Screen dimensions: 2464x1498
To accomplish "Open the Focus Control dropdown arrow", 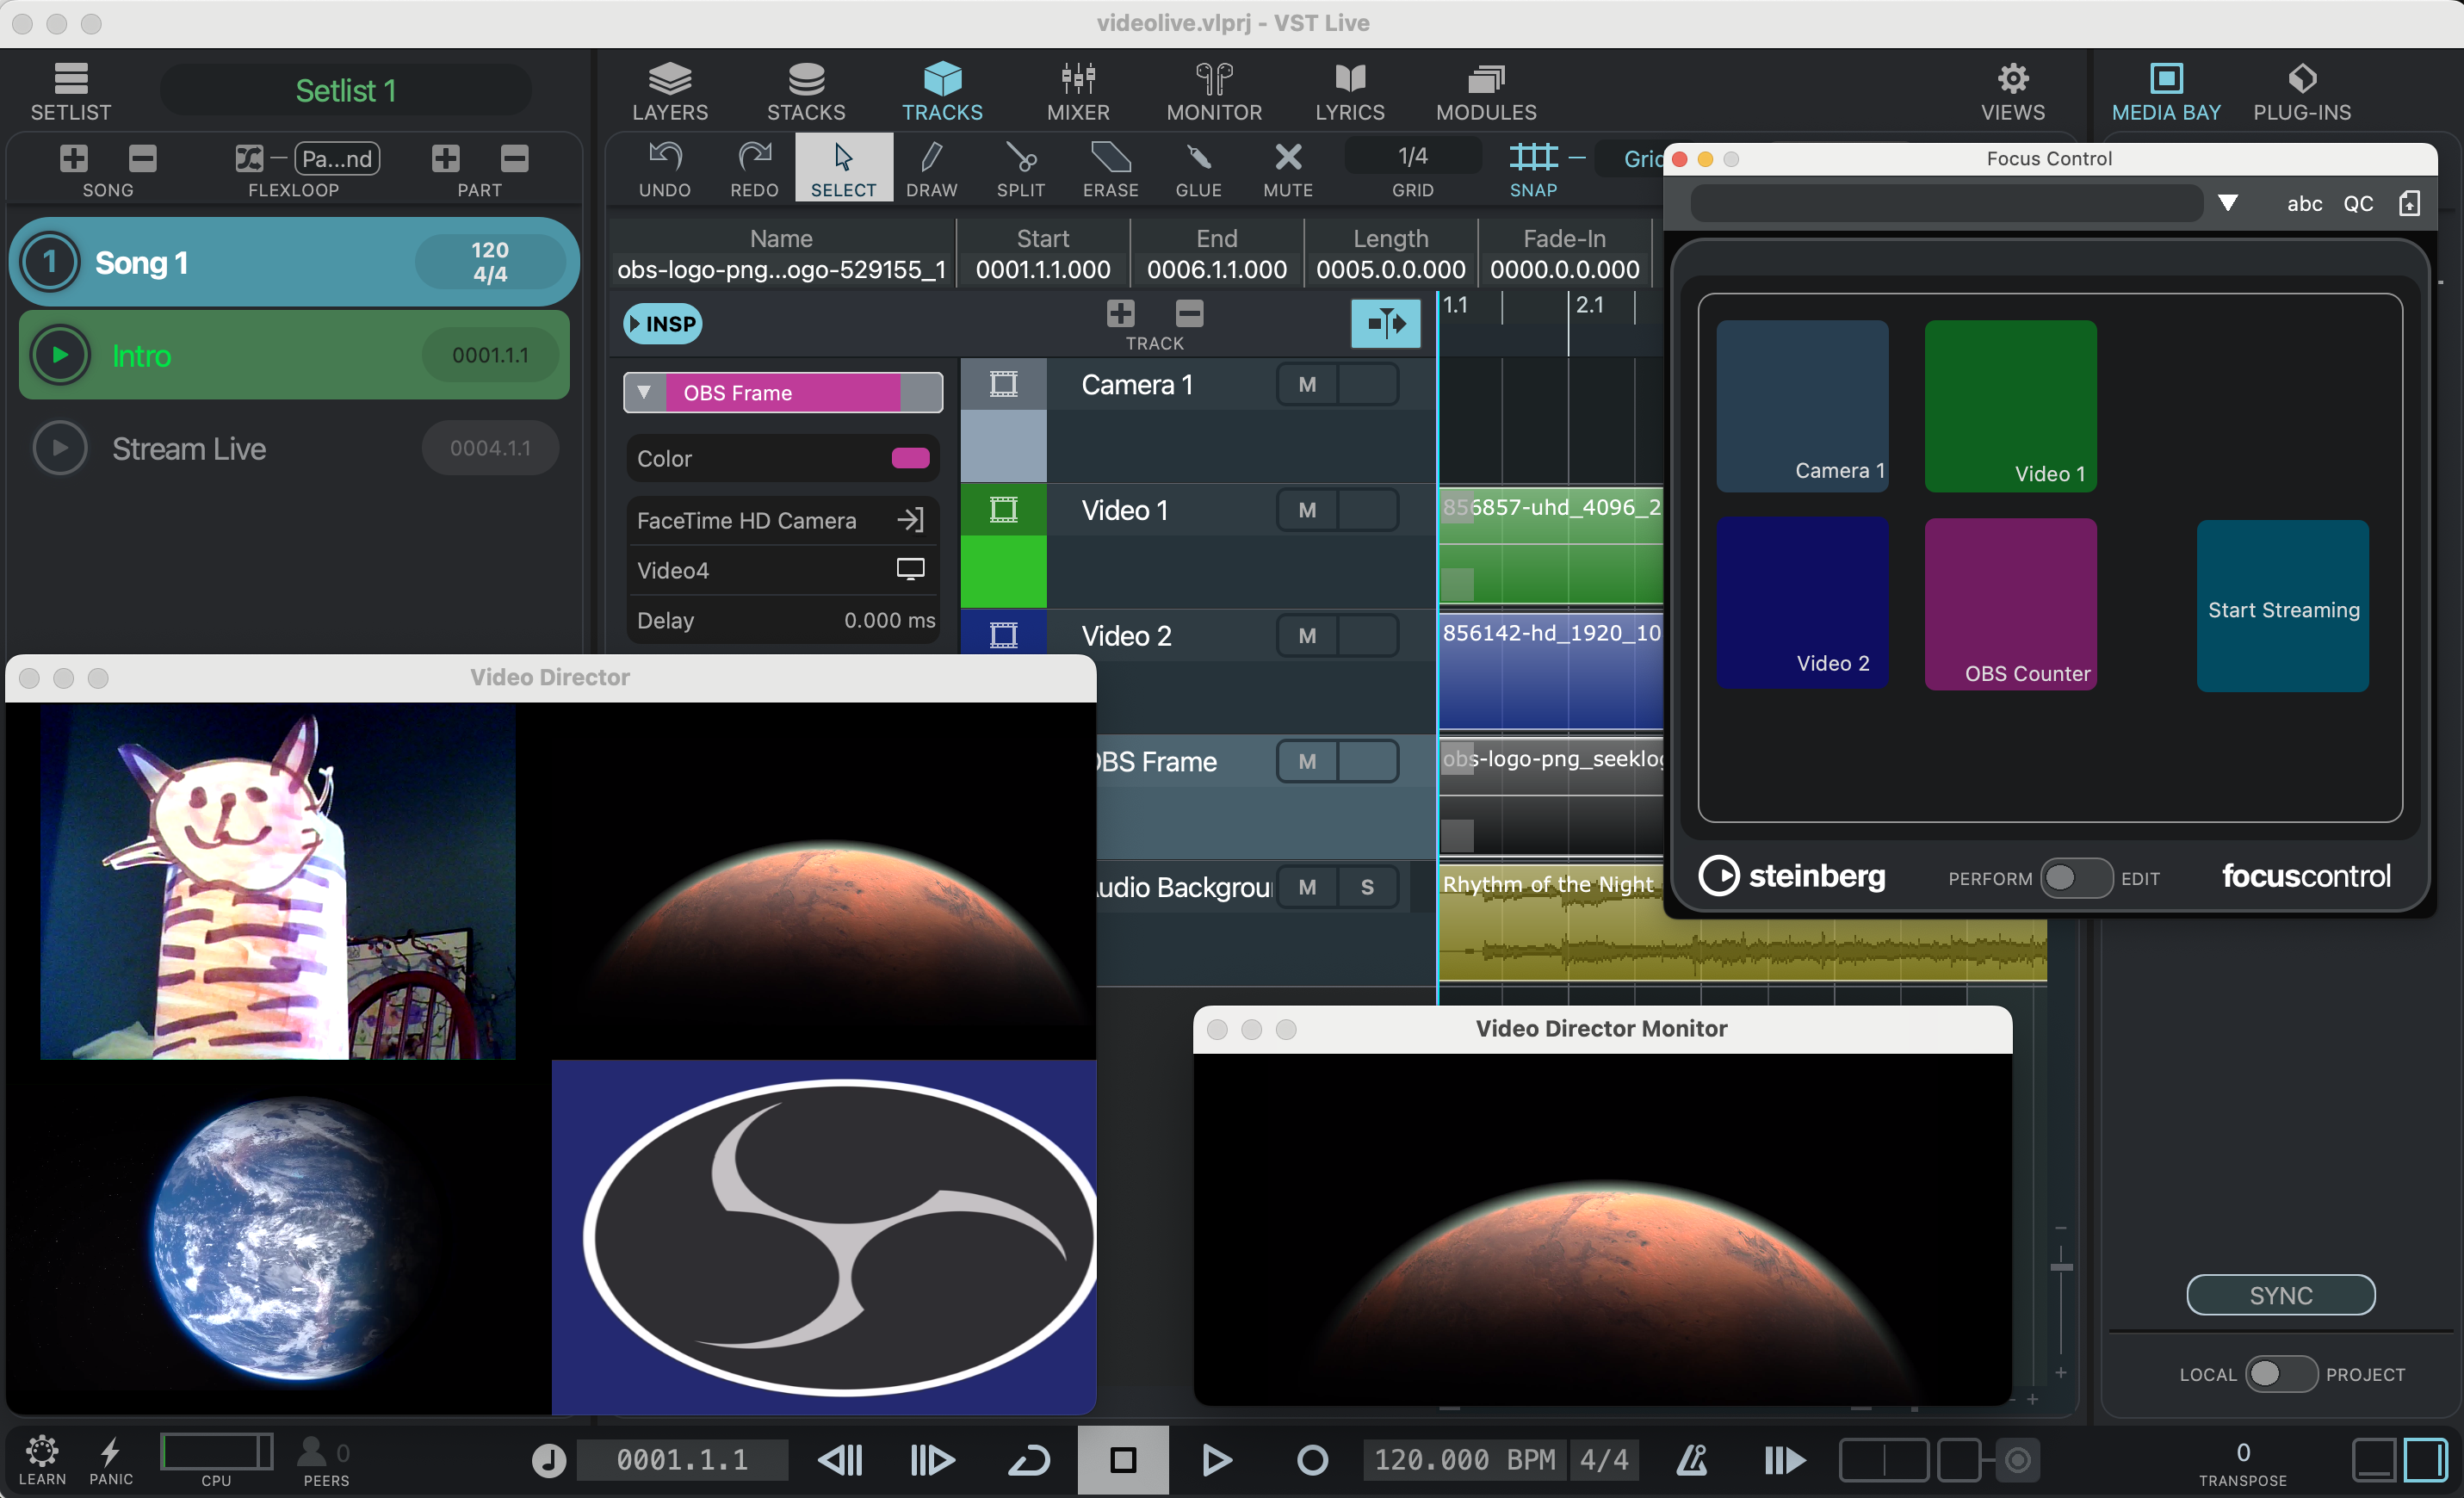I will [x=2228, y=203].
